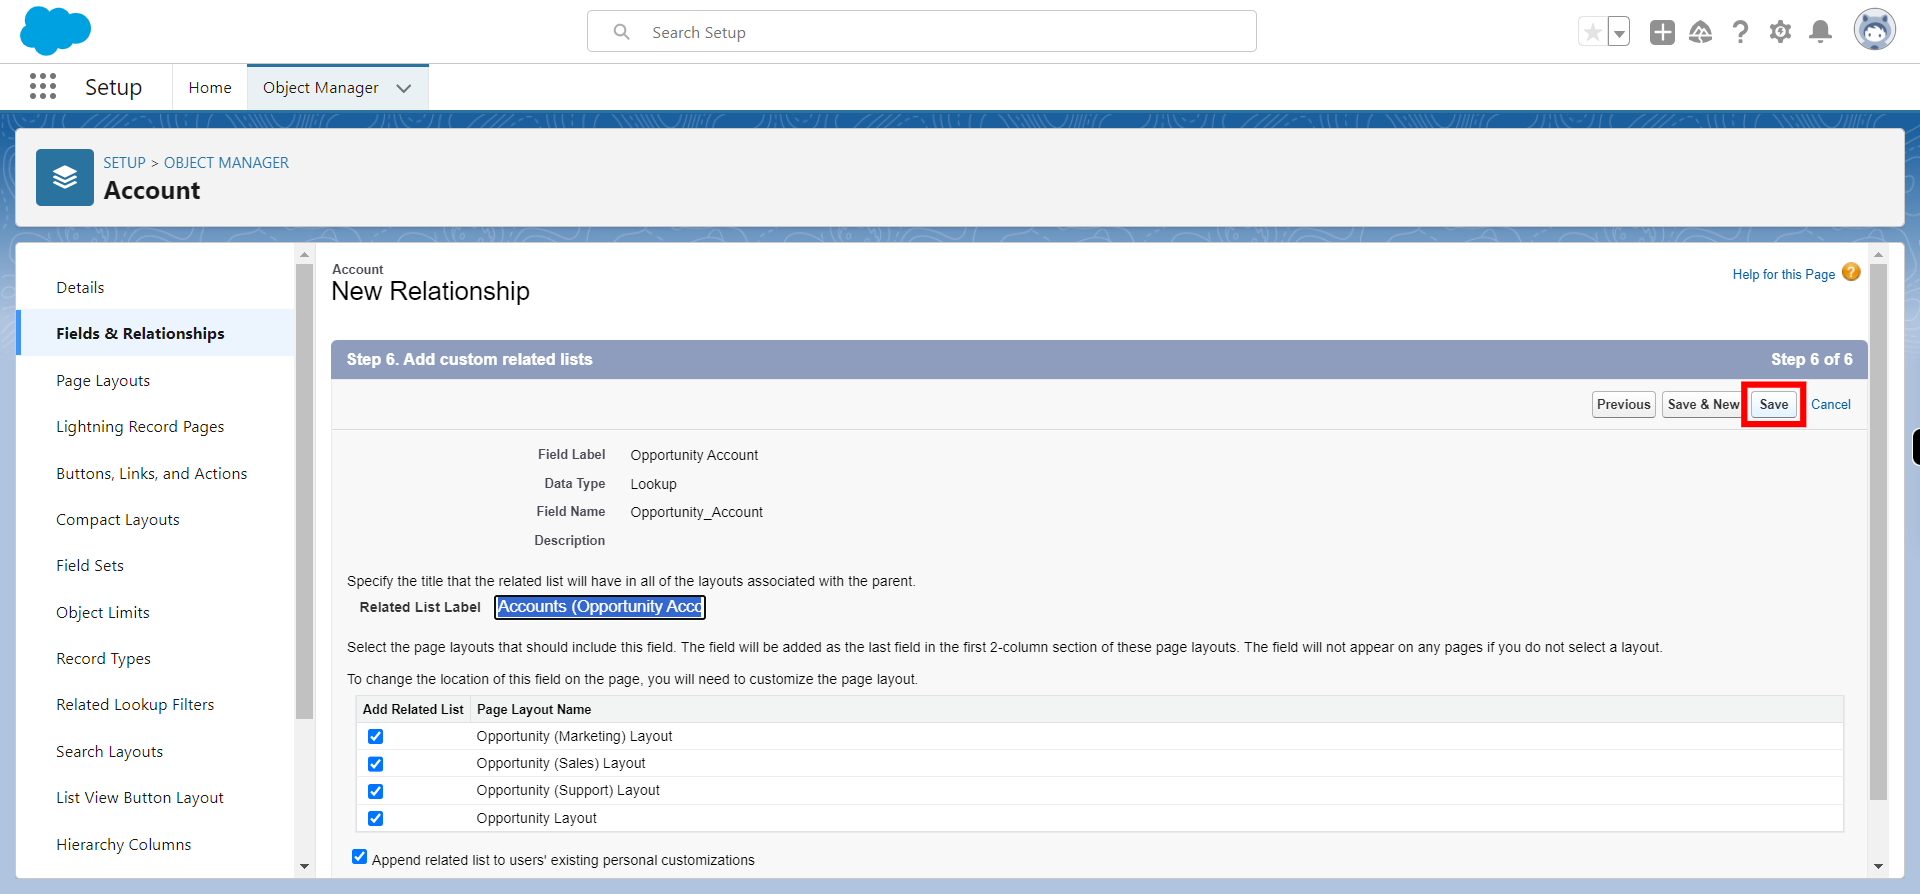Click main content scrollbar up arrow
Viewport: 1920px width, 894px height.
tap(1878, 255)
